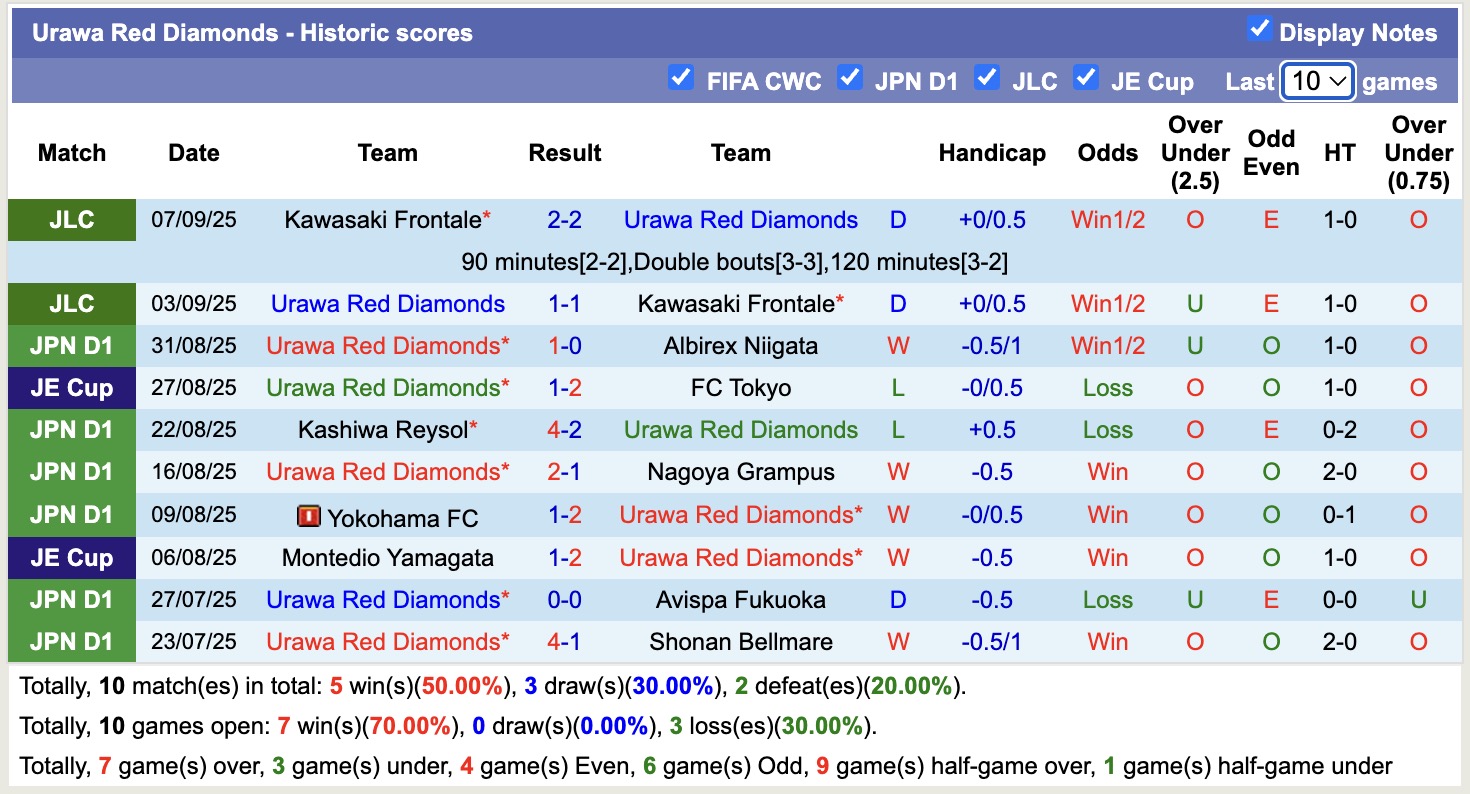Click the Handicap column header
Image resolution: width=1470 pixels, height=794 pixels.
point(992,153)
